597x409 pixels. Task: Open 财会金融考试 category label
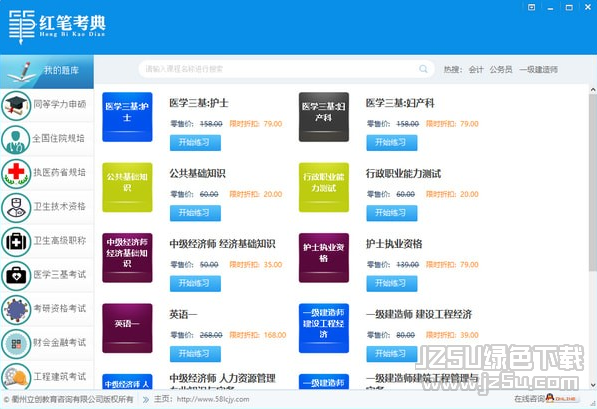click(x=60, y=342)
